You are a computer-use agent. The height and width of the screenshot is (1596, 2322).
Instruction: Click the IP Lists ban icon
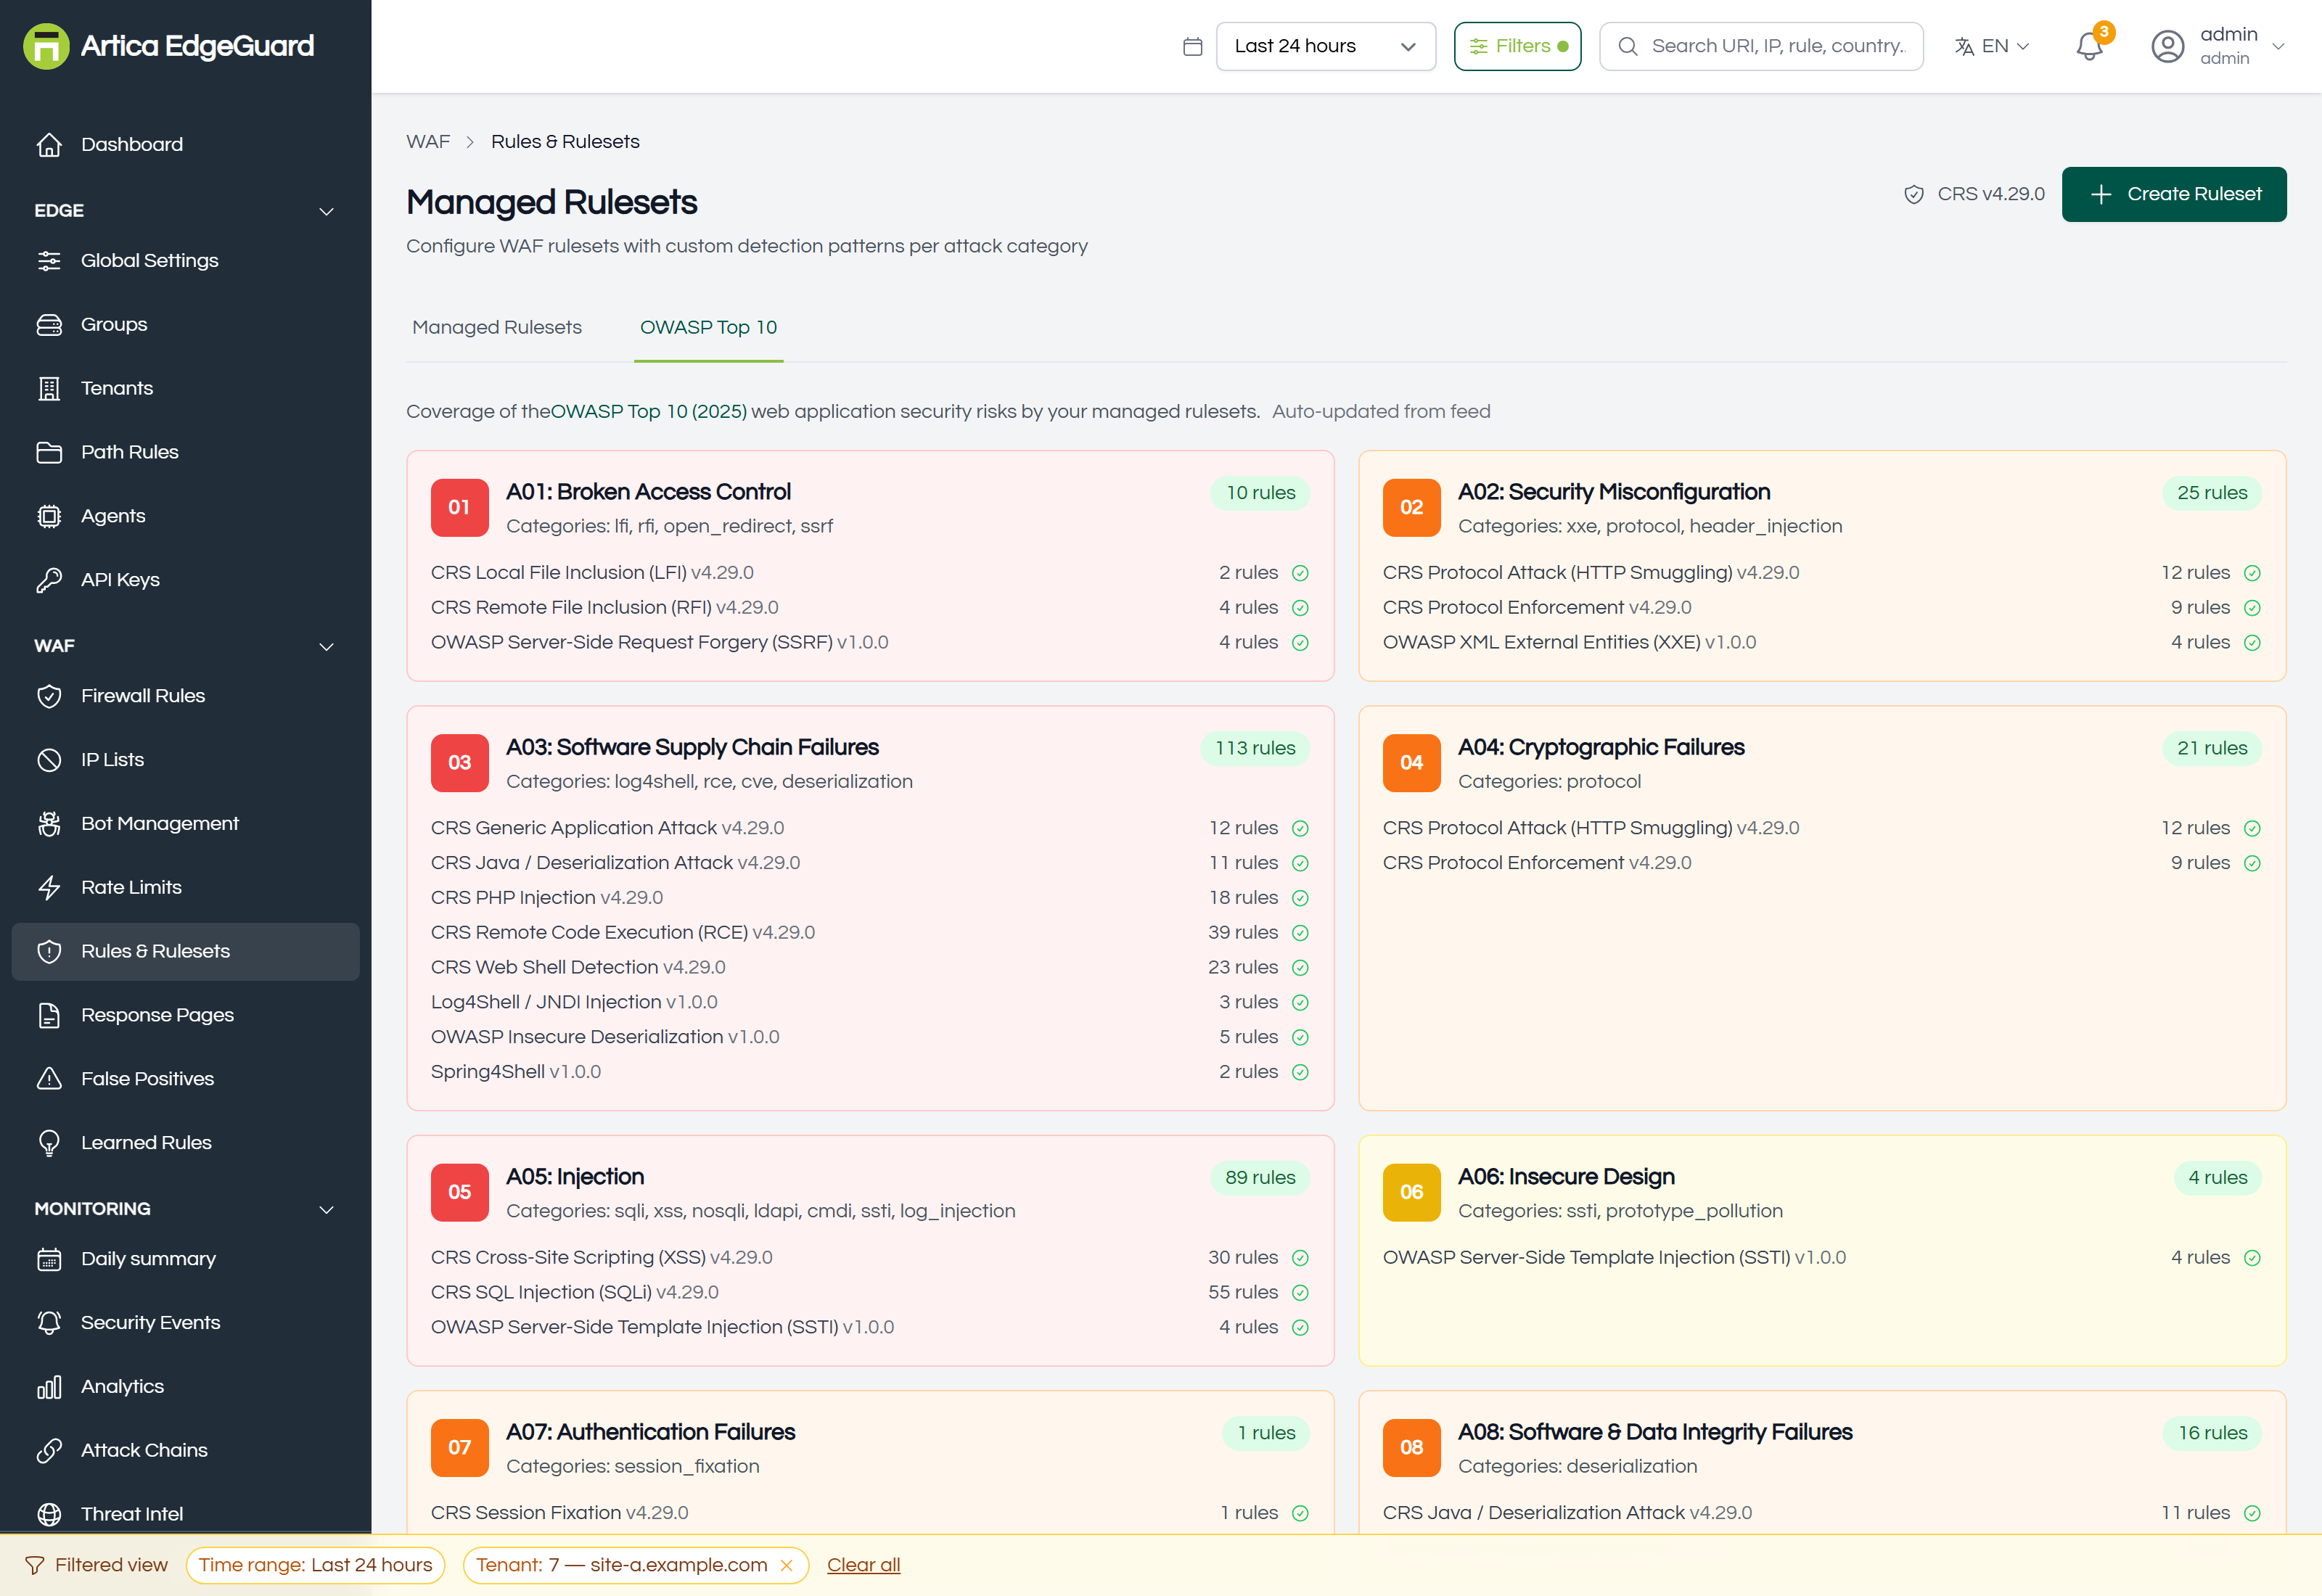point(49,761)
